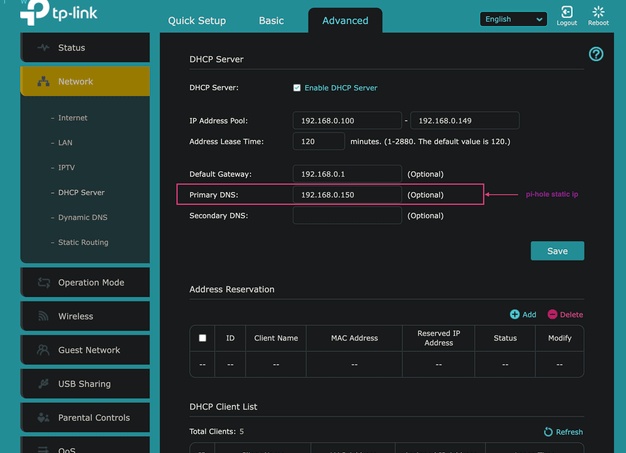Click the Modify column header
Image resolution: width=626 pixels, height=453 pixels.
pyautogui.click(x=559, y=338)
